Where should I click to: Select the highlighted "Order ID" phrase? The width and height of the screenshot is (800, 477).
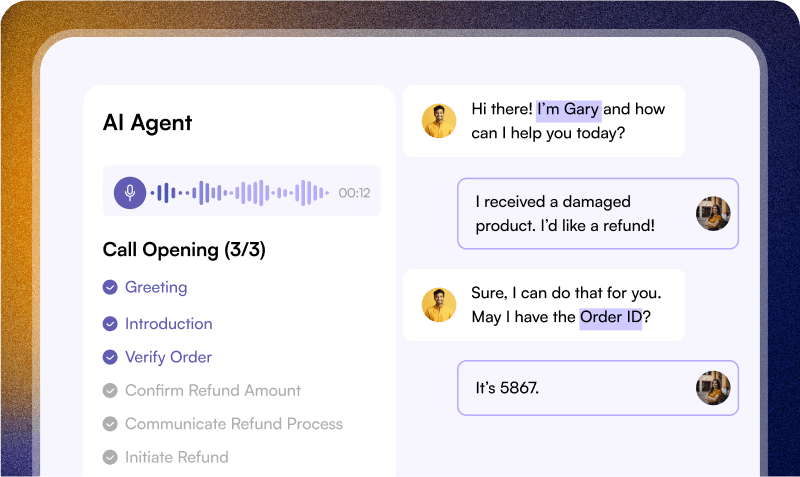point(610,317)
